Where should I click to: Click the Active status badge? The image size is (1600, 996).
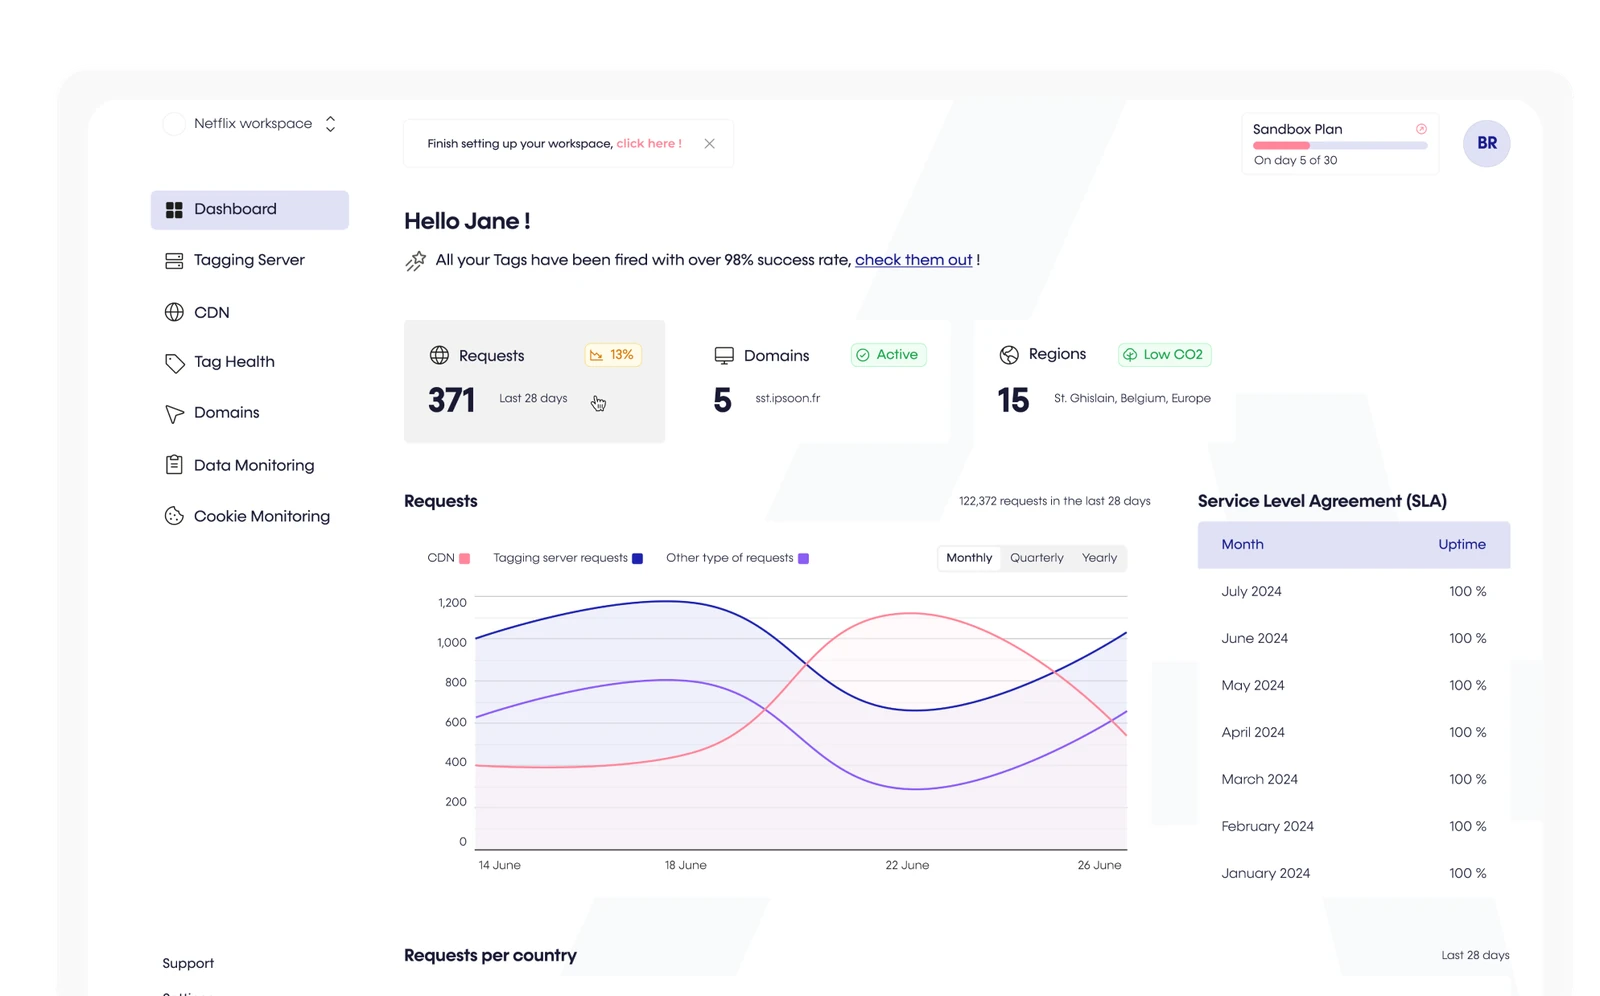888,355
